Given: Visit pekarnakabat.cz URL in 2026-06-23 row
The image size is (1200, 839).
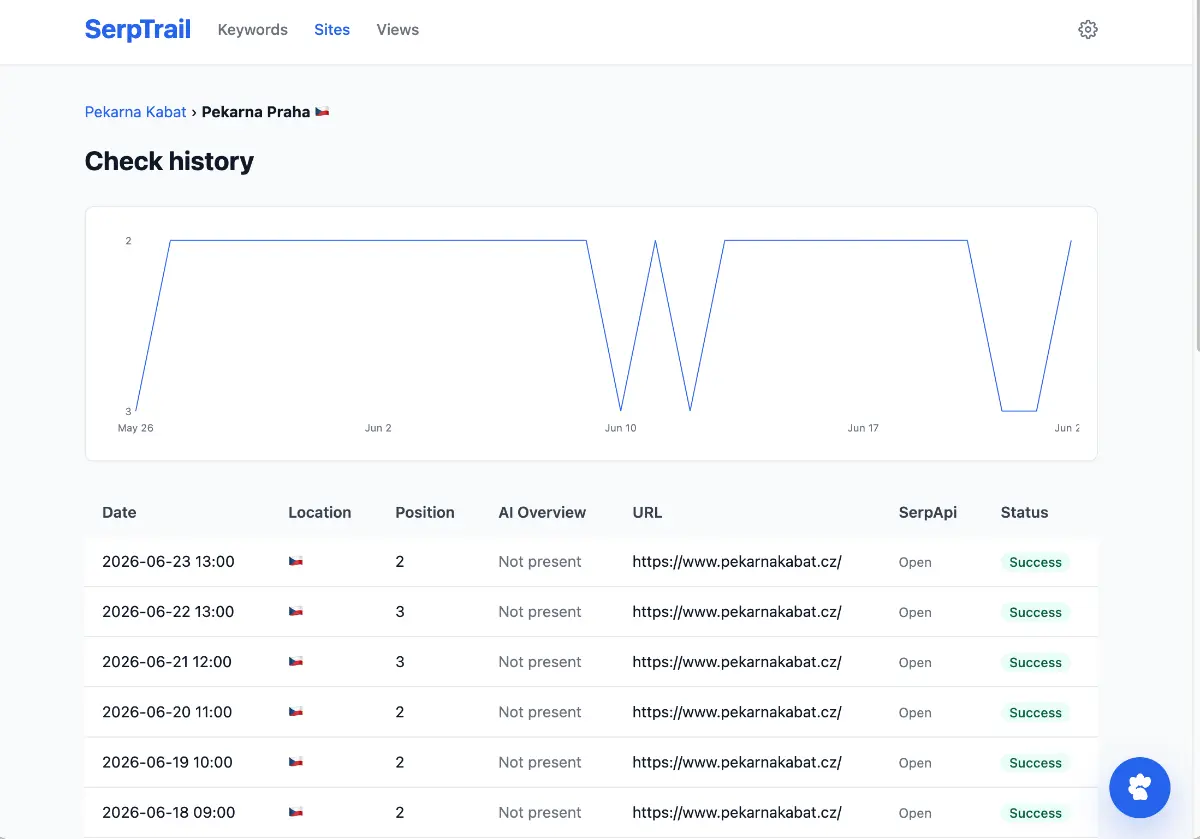Looking at the screenshot, I should point(737,562).
